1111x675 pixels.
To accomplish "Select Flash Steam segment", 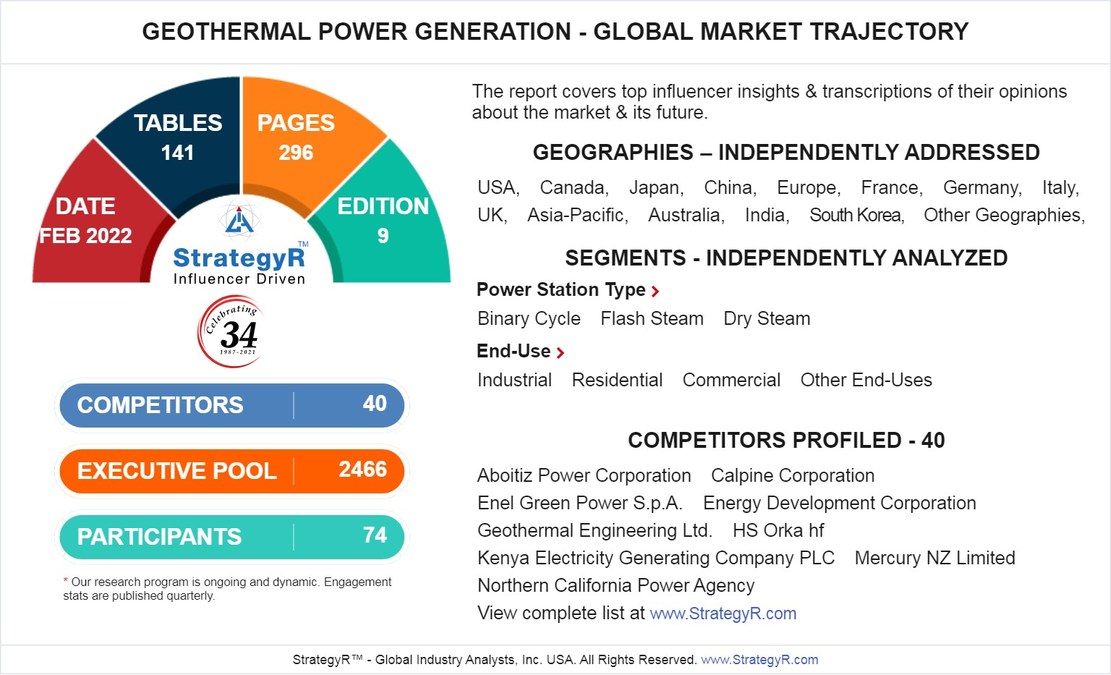I will coord(652,319).
